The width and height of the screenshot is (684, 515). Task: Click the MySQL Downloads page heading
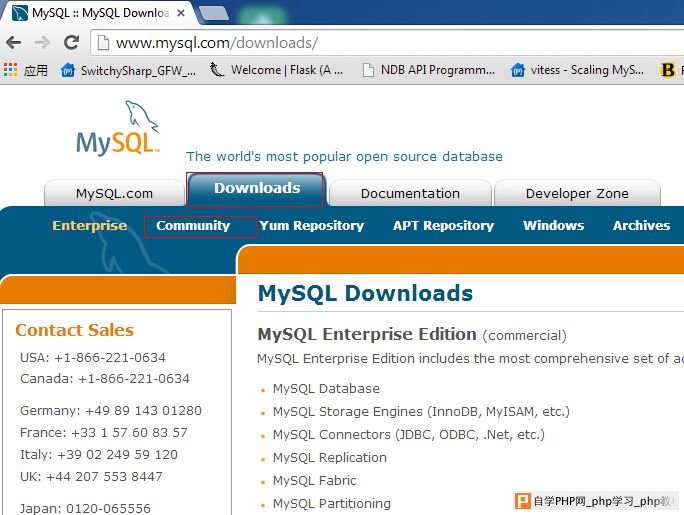coord(365,293)
